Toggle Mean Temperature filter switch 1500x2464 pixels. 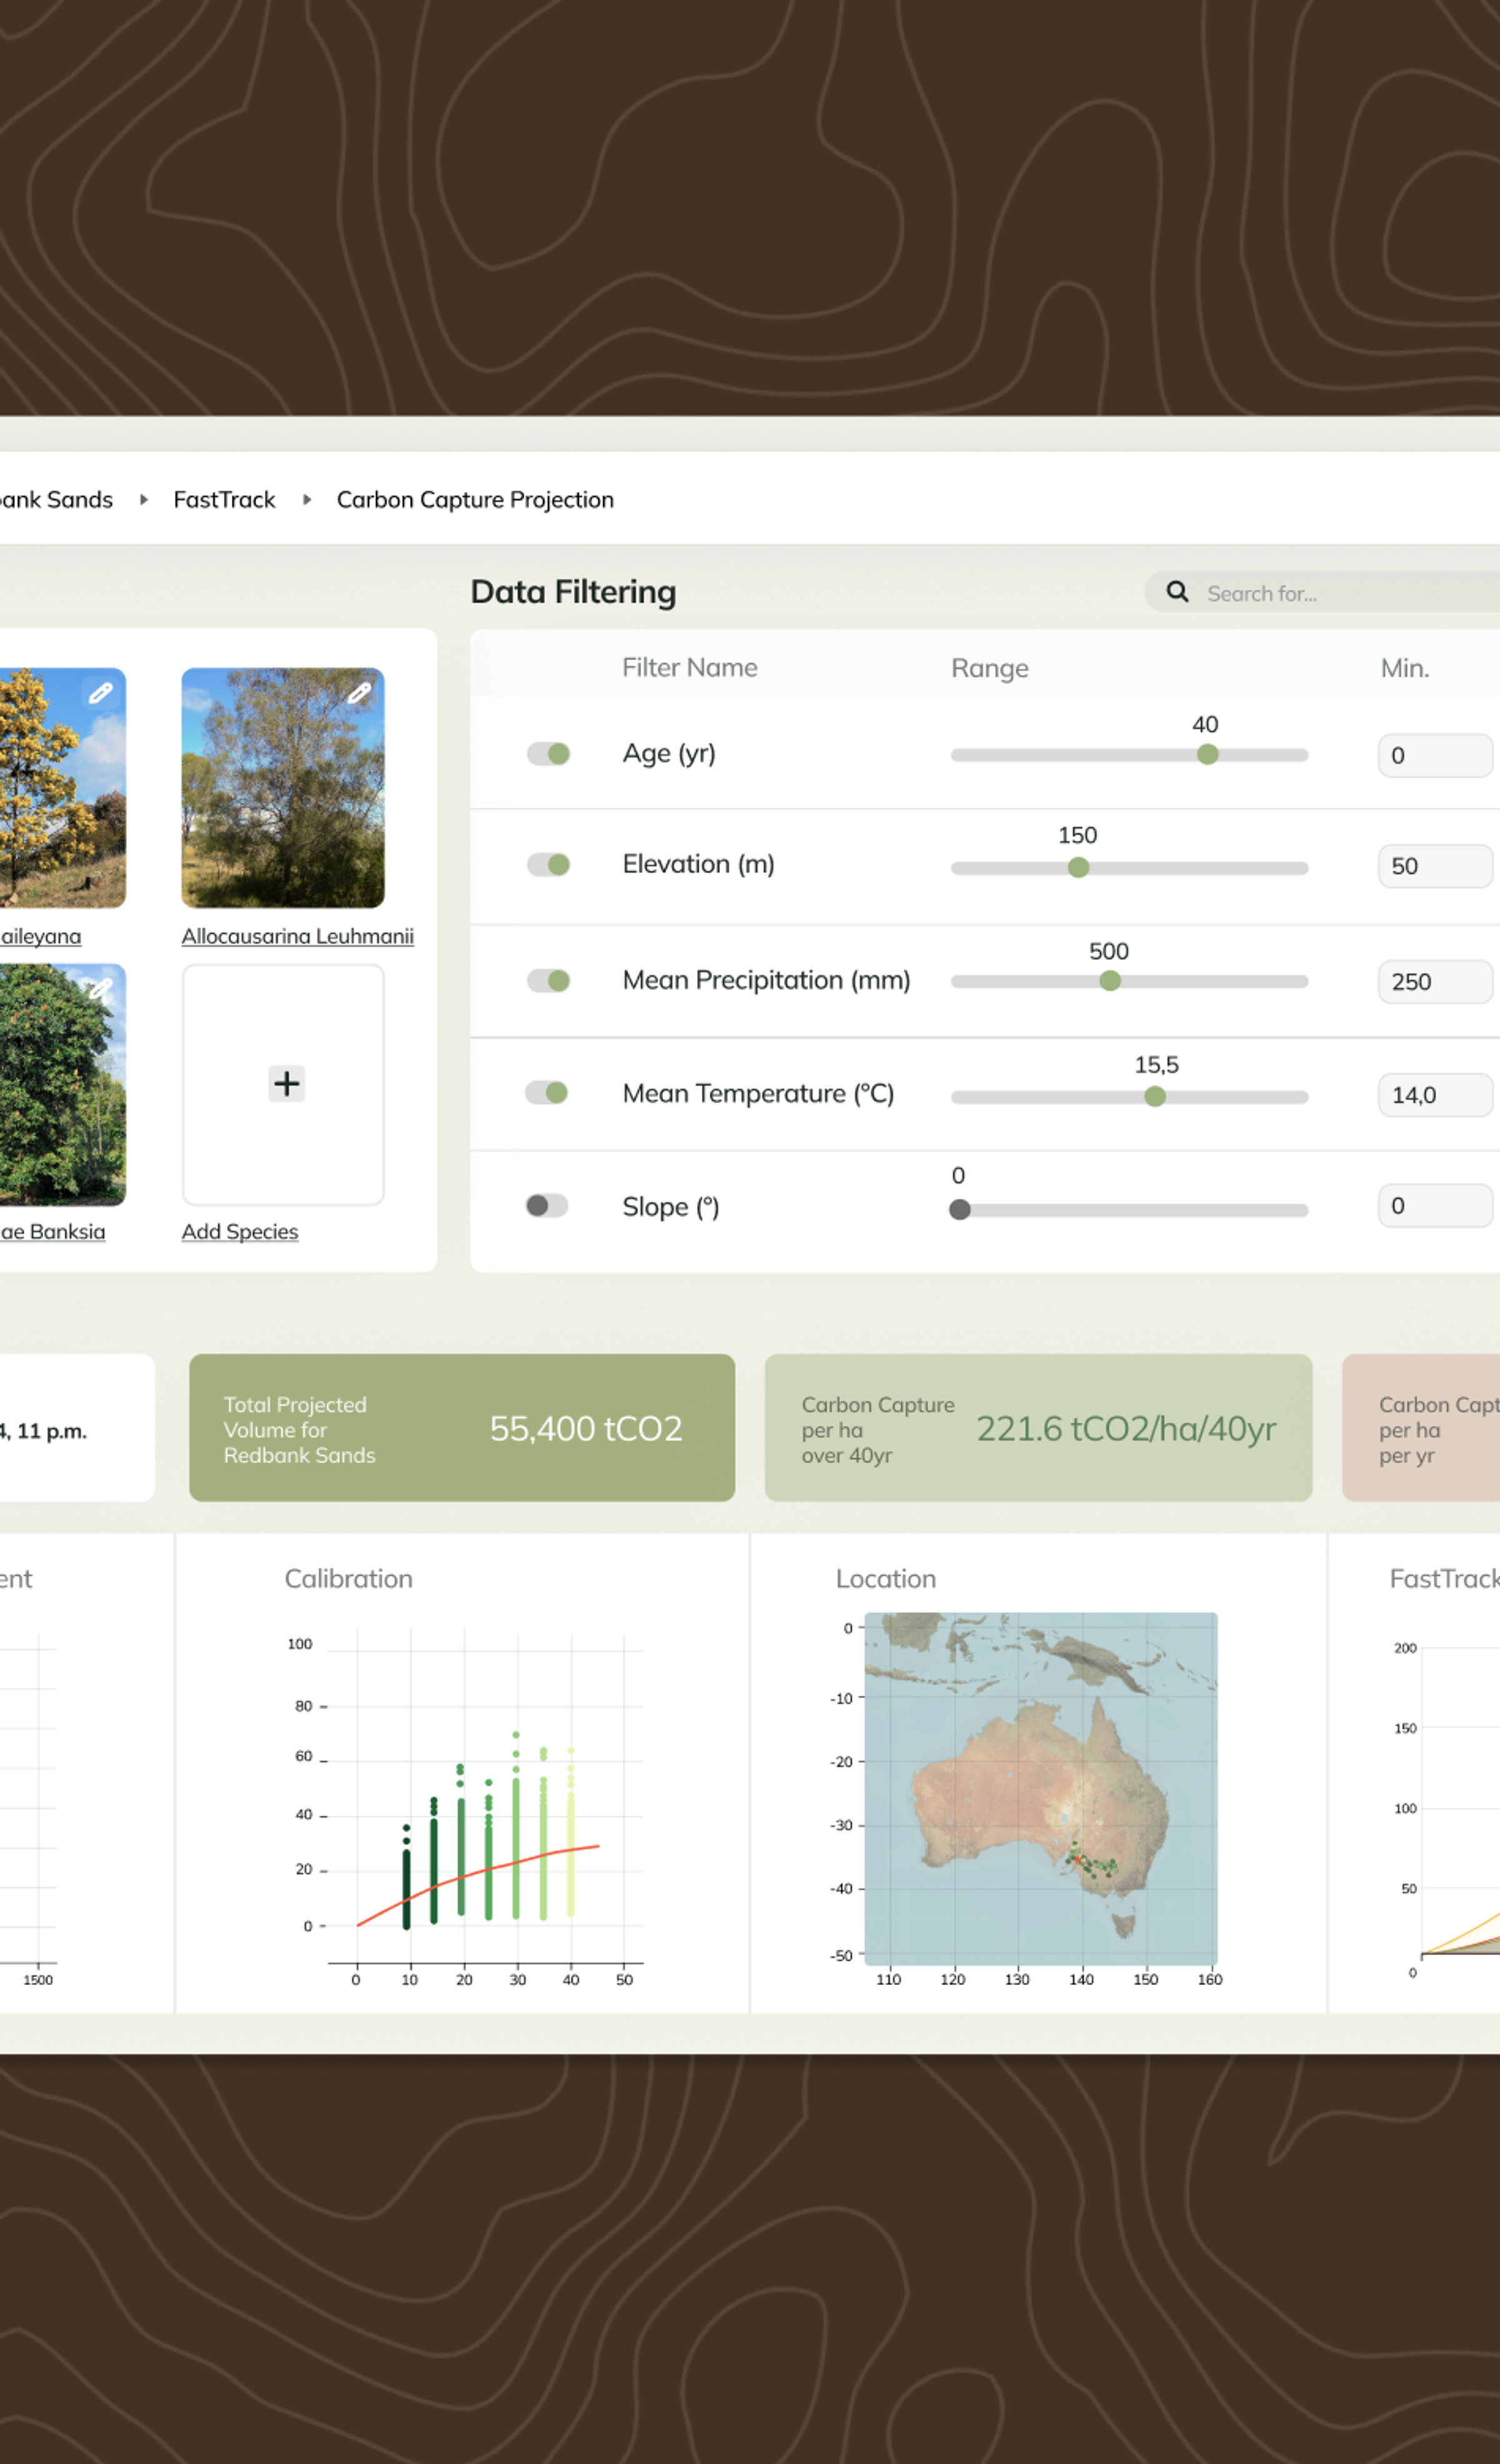[x=547, y=1093]
